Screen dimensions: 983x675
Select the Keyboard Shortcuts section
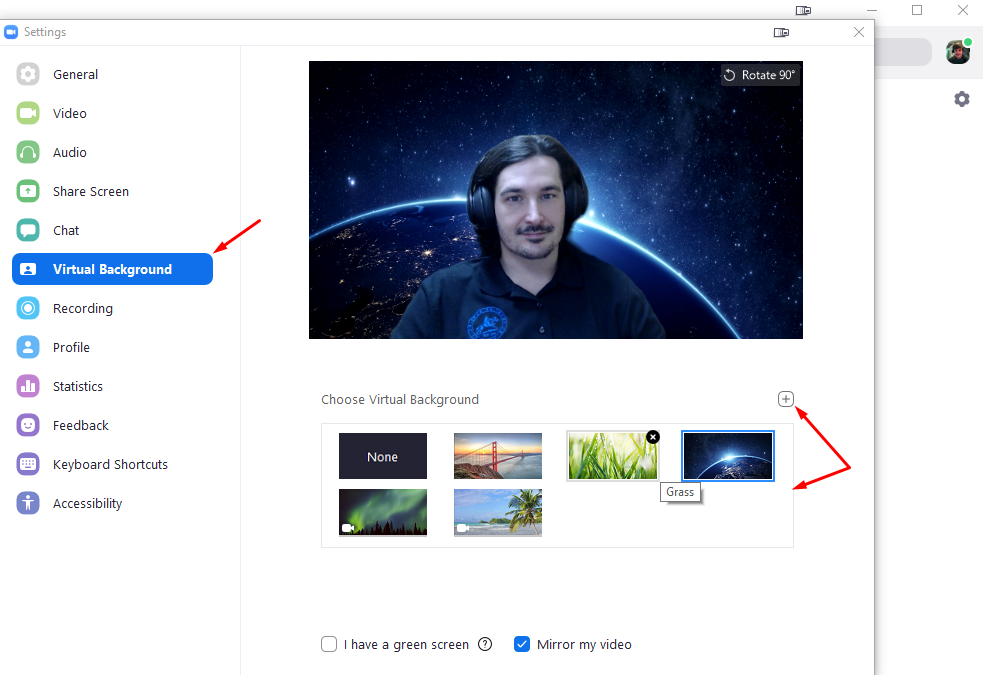(x=110, y=464)
